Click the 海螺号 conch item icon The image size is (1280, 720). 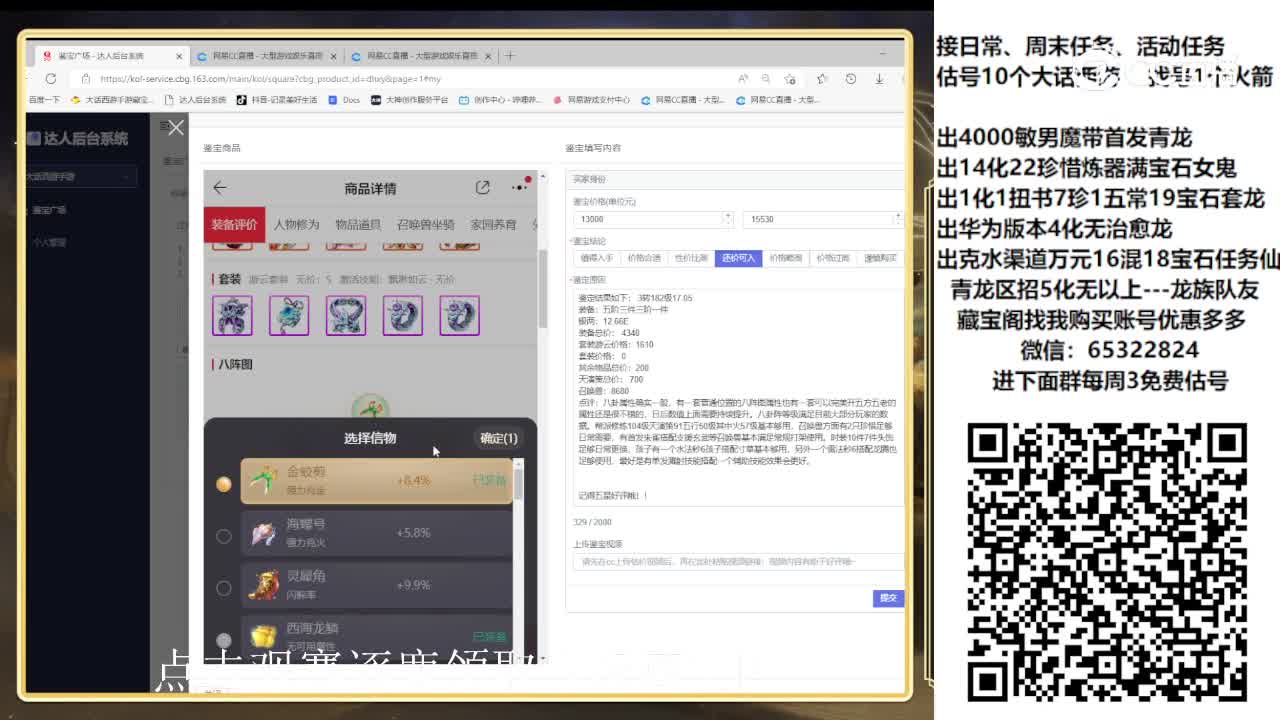(x=264, y=533)
